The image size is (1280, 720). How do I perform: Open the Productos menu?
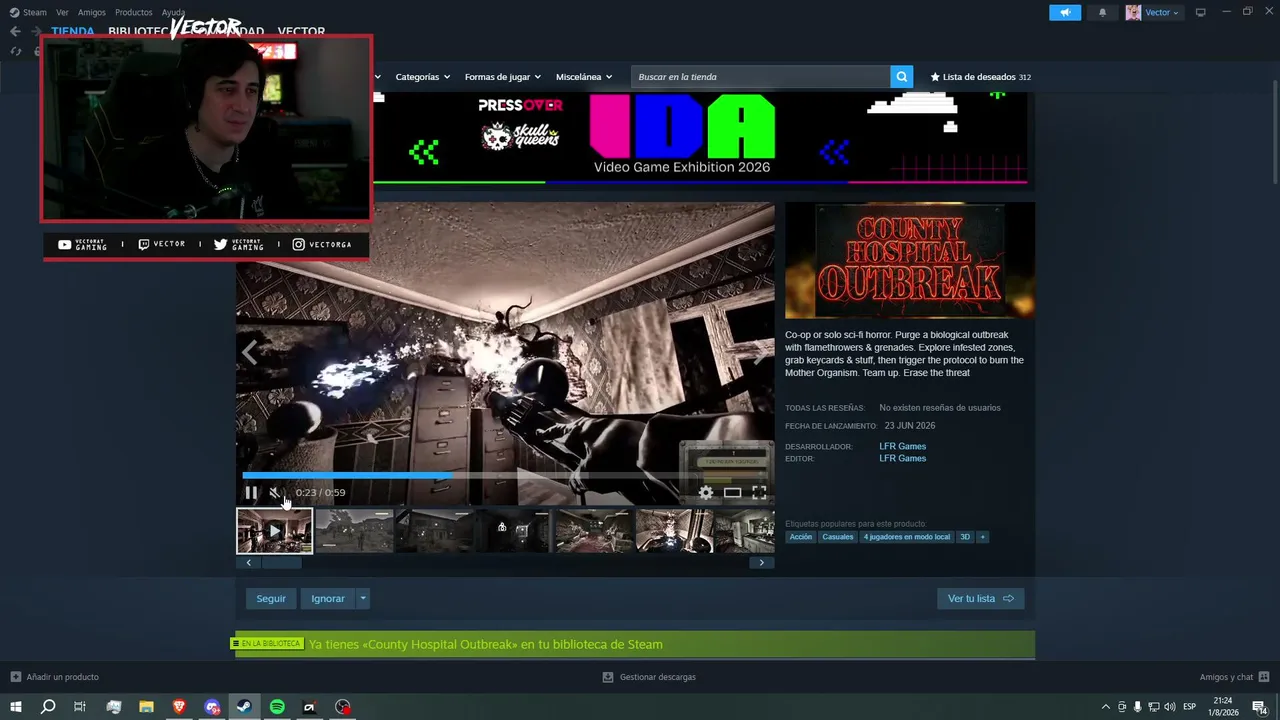(x=134, y=12)
